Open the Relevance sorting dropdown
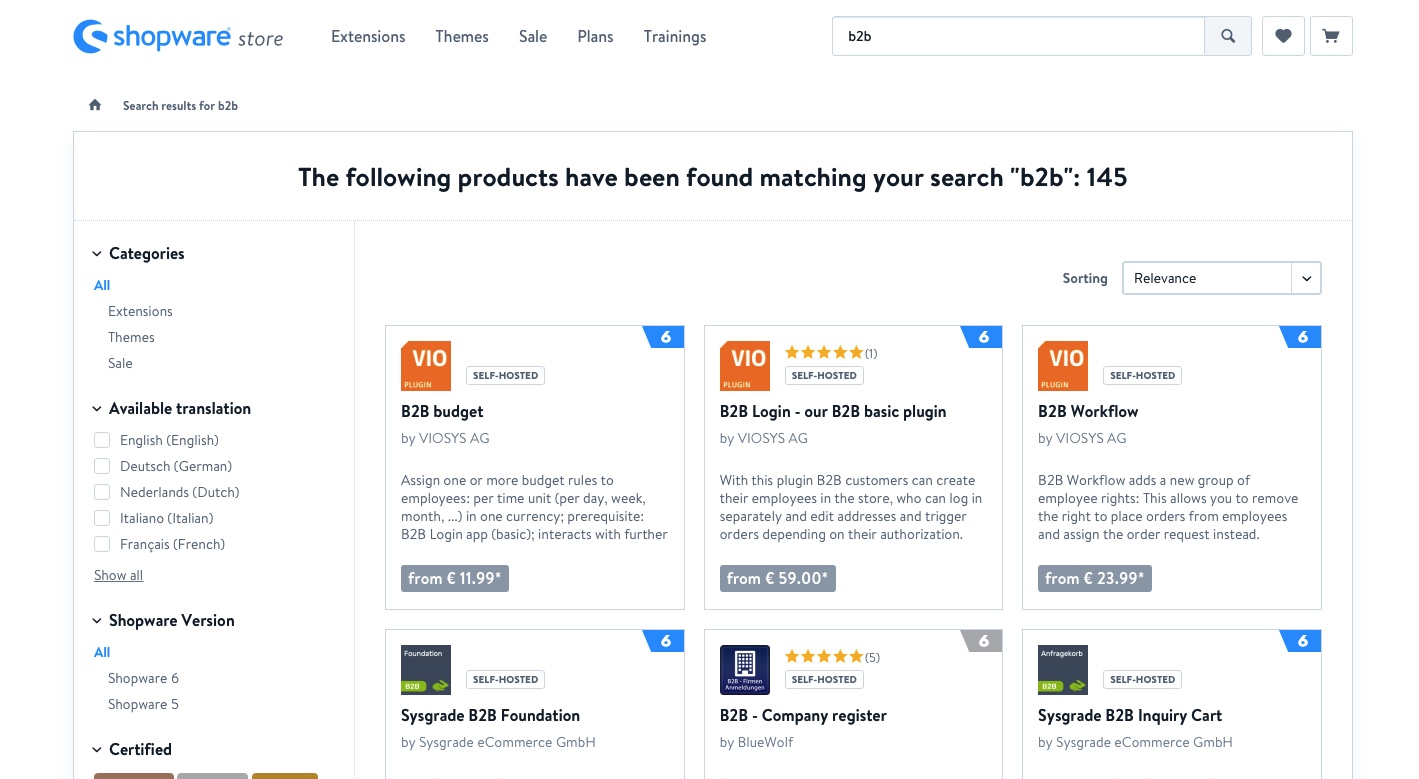This screenshot has height=779, width=1419. click(x=1221, y=278)
